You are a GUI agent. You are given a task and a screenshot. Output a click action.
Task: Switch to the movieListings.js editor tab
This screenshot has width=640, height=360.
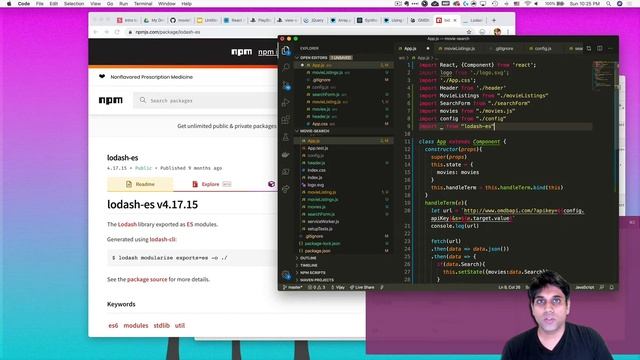(459, 49)
